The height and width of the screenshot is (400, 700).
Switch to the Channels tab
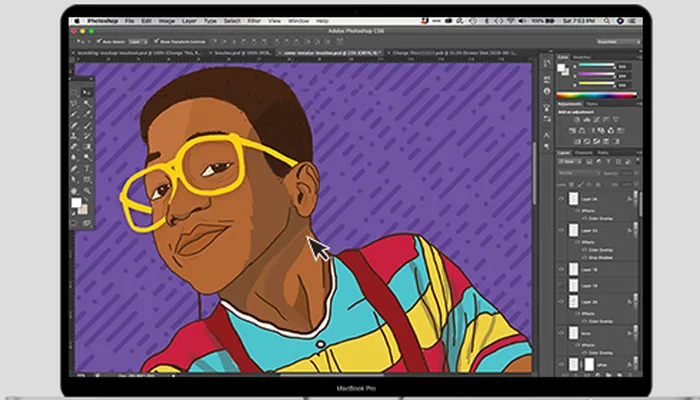pyautogui.click(x=583, y=153)
